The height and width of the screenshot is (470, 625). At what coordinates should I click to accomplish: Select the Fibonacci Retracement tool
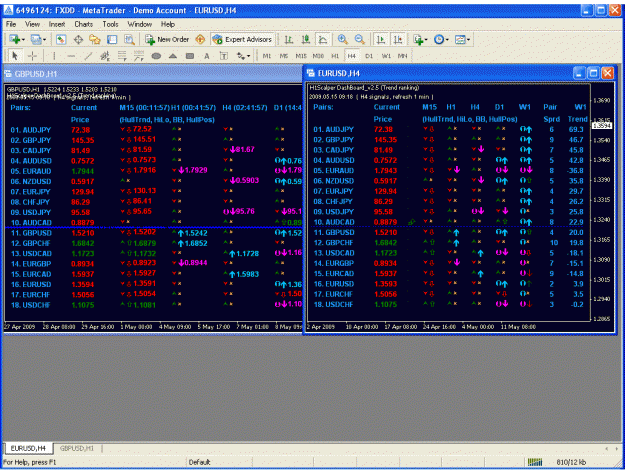[122, 56]
